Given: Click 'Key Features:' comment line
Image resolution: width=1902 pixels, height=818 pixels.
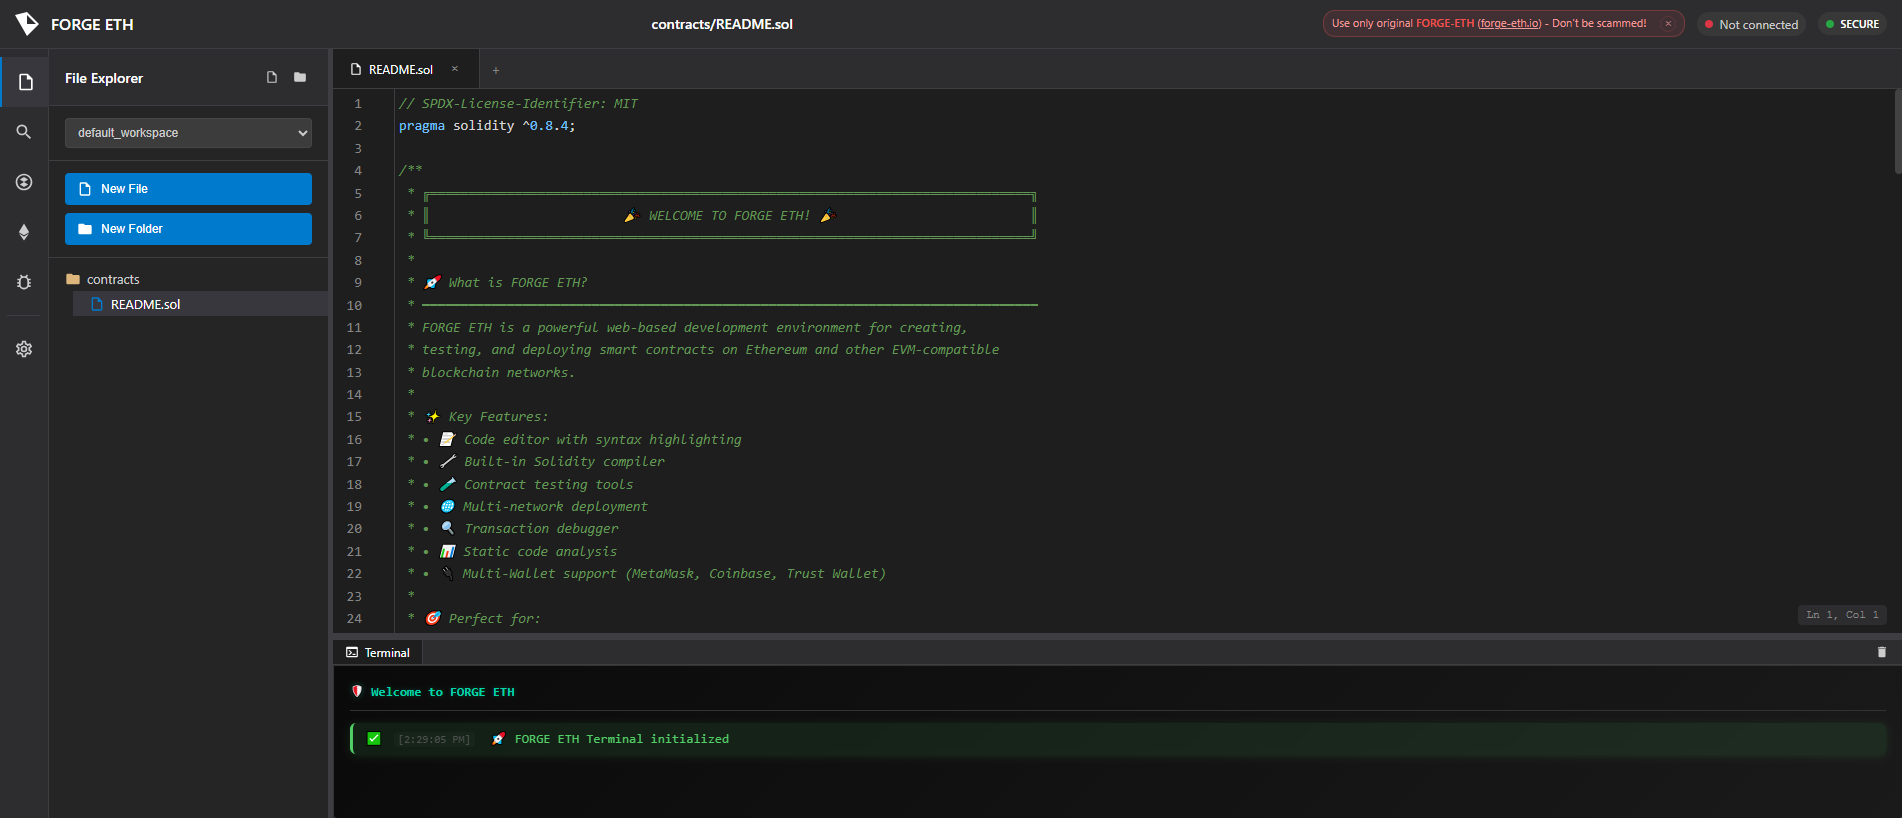Looking at the screenshot, I should coord(498,417).
